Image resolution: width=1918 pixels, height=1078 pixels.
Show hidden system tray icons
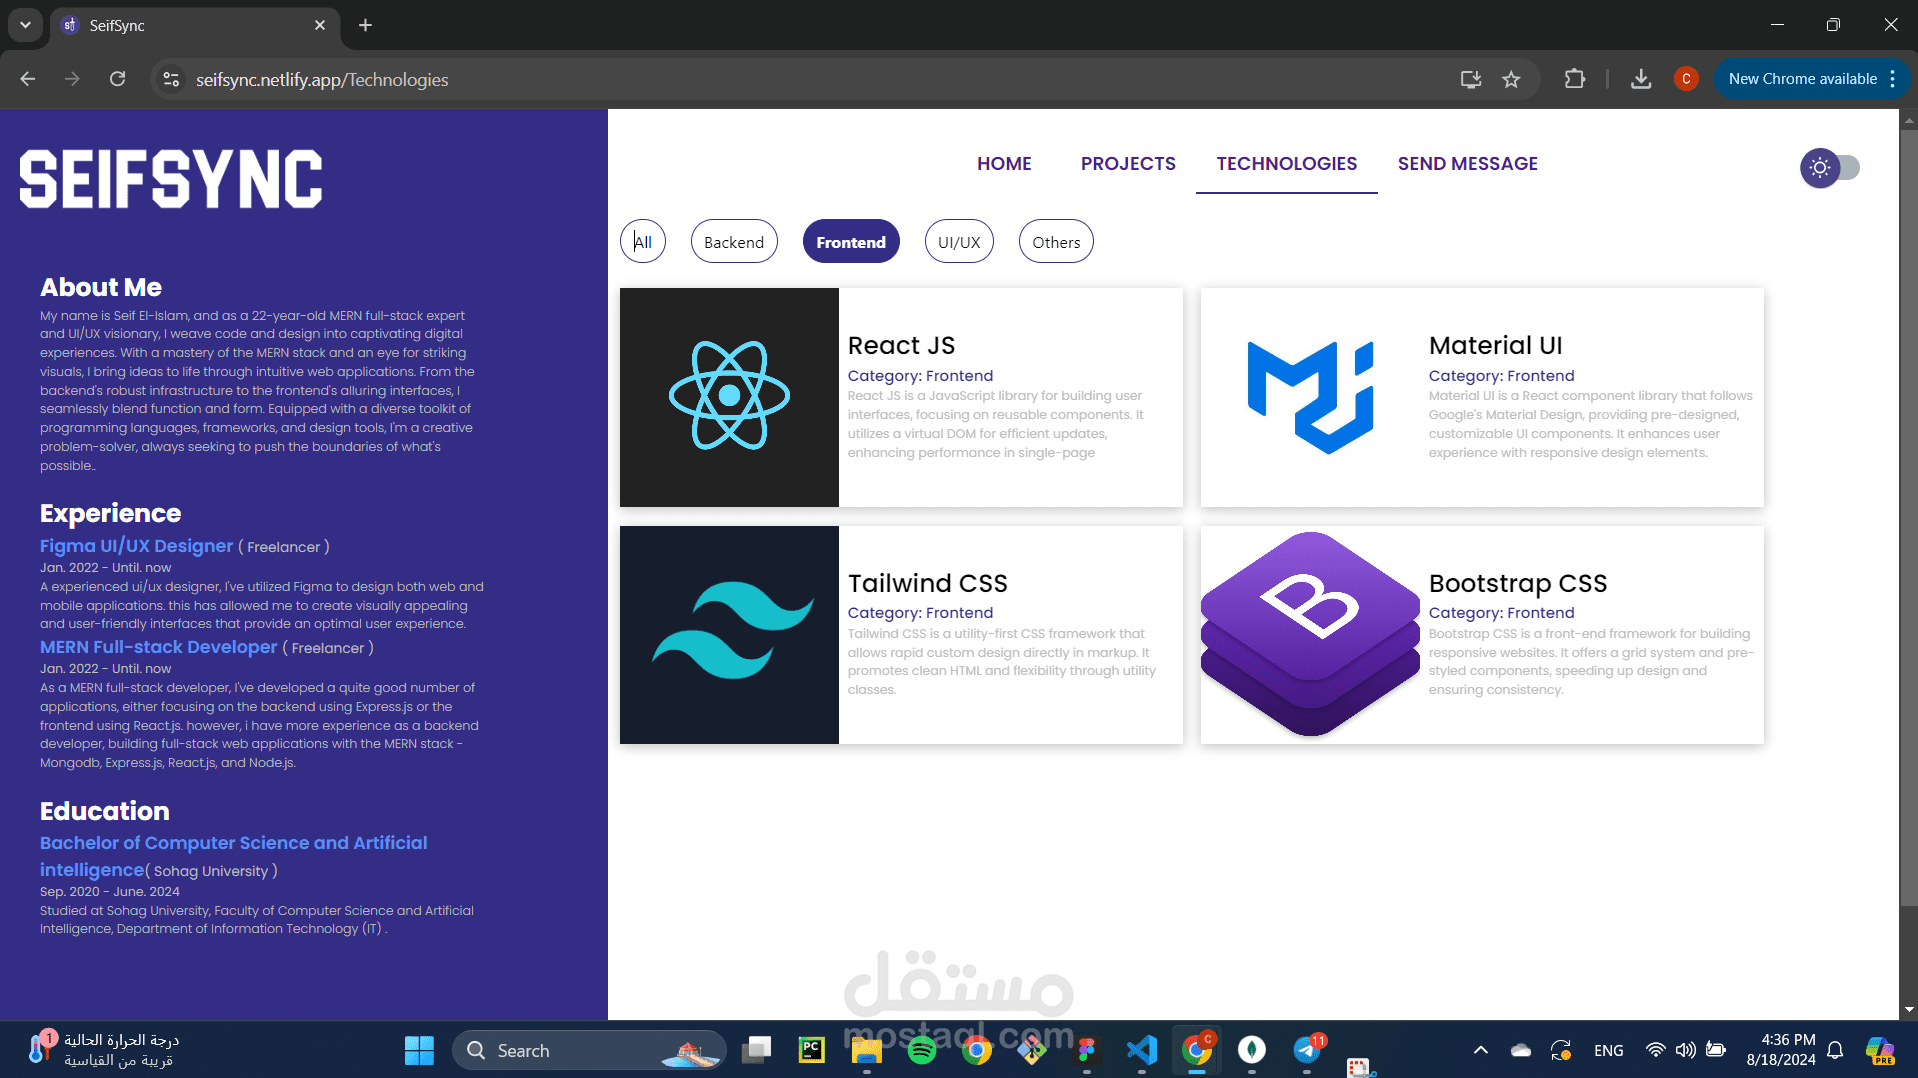point(1481,1050)
